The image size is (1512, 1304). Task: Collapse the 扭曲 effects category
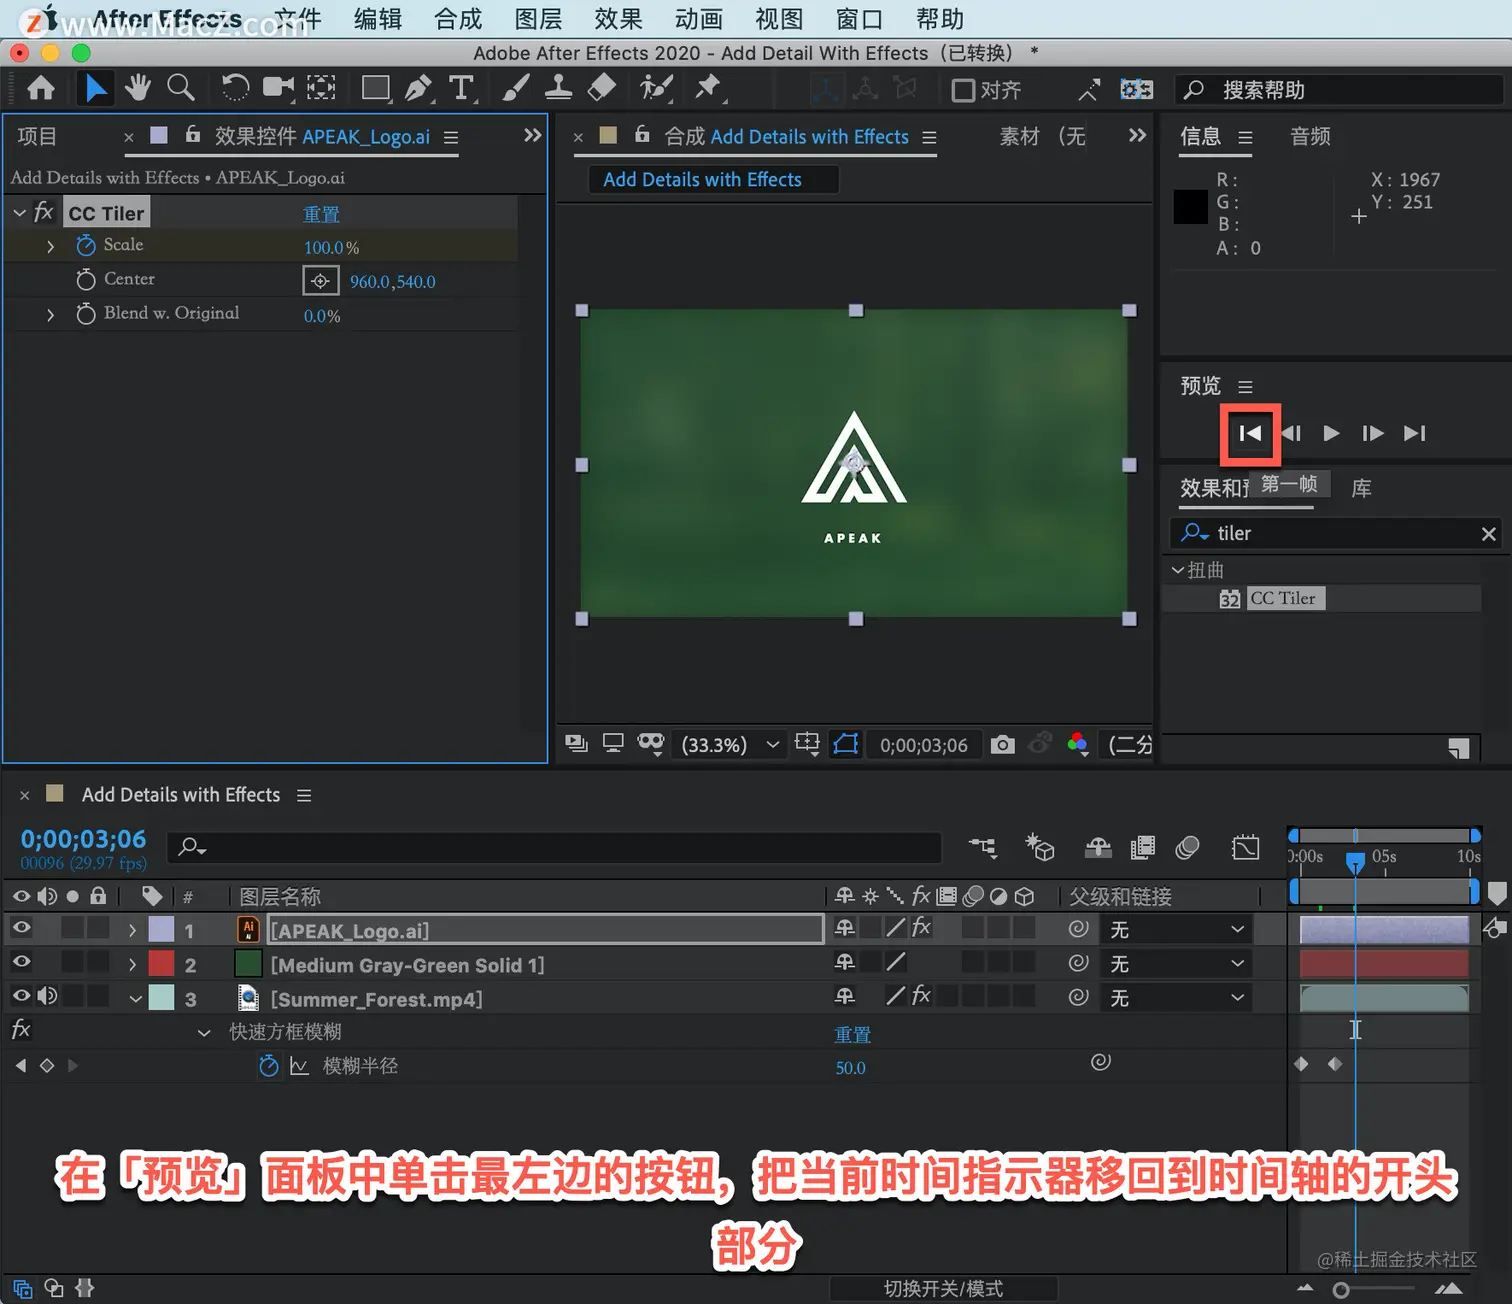[x=1178, y=569]
